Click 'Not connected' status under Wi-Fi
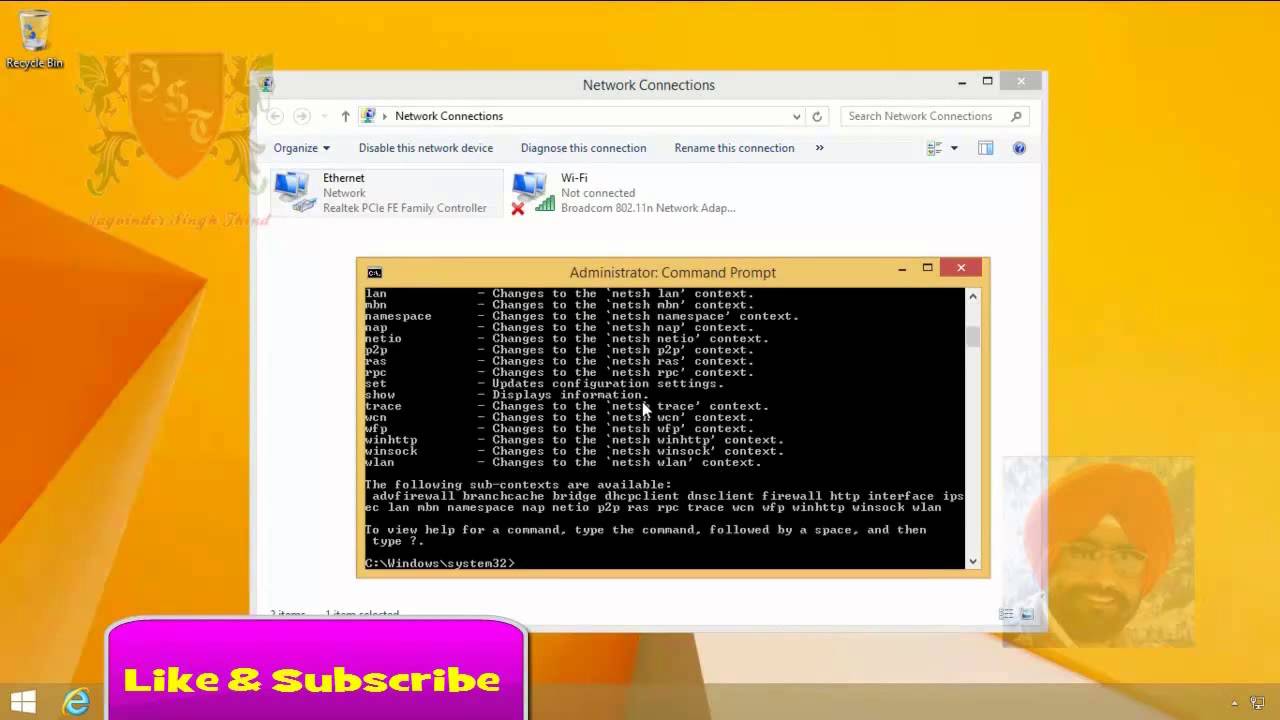The height and width of the screenshot is (720, 1280). (x=598, y=193)
